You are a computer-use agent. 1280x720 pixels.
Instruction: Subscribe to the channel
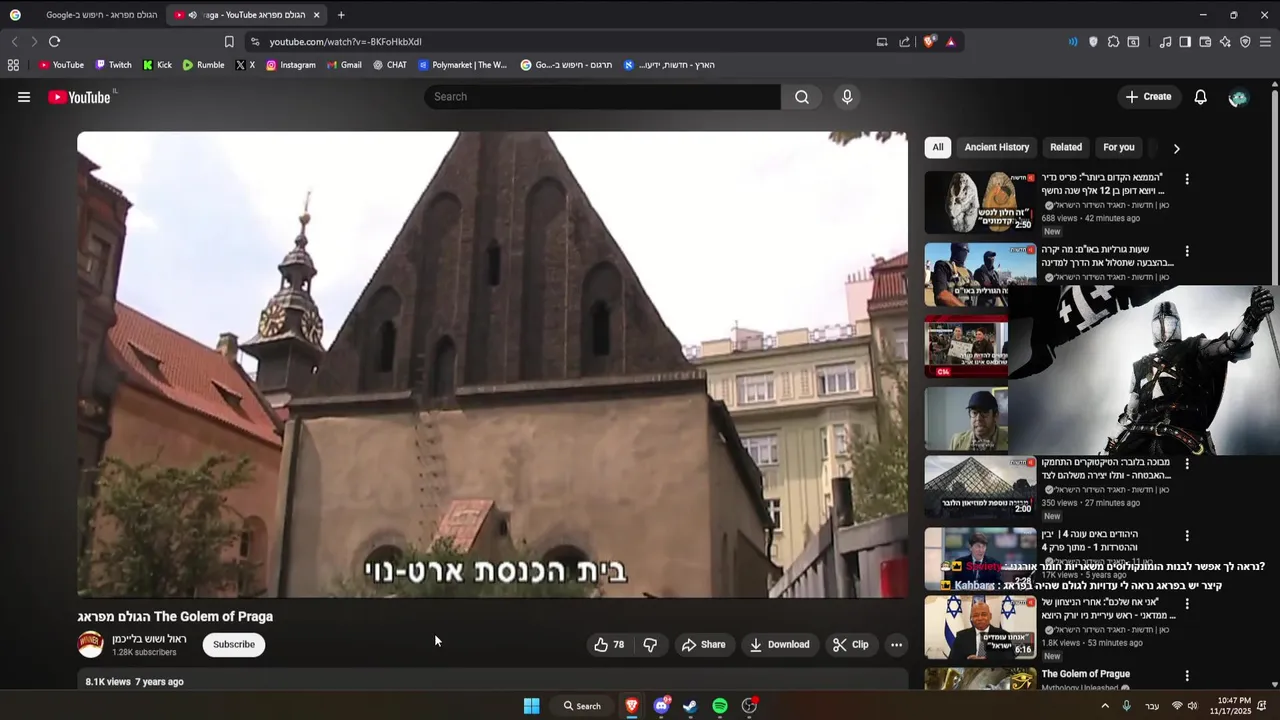tap(234, 645)
